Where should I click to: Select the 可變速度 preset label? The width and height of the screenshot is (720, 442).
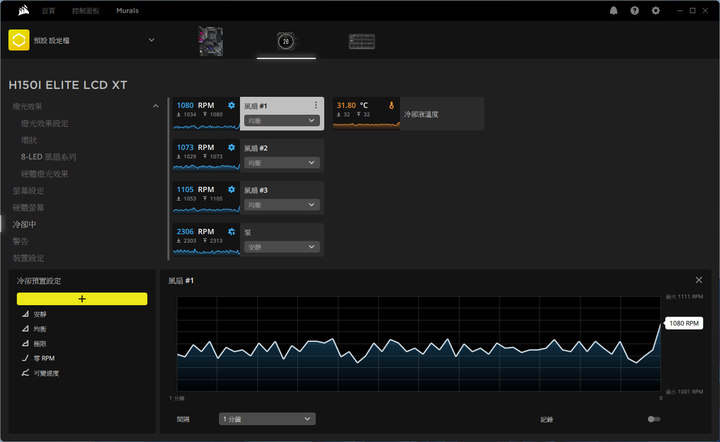point(46,374)
